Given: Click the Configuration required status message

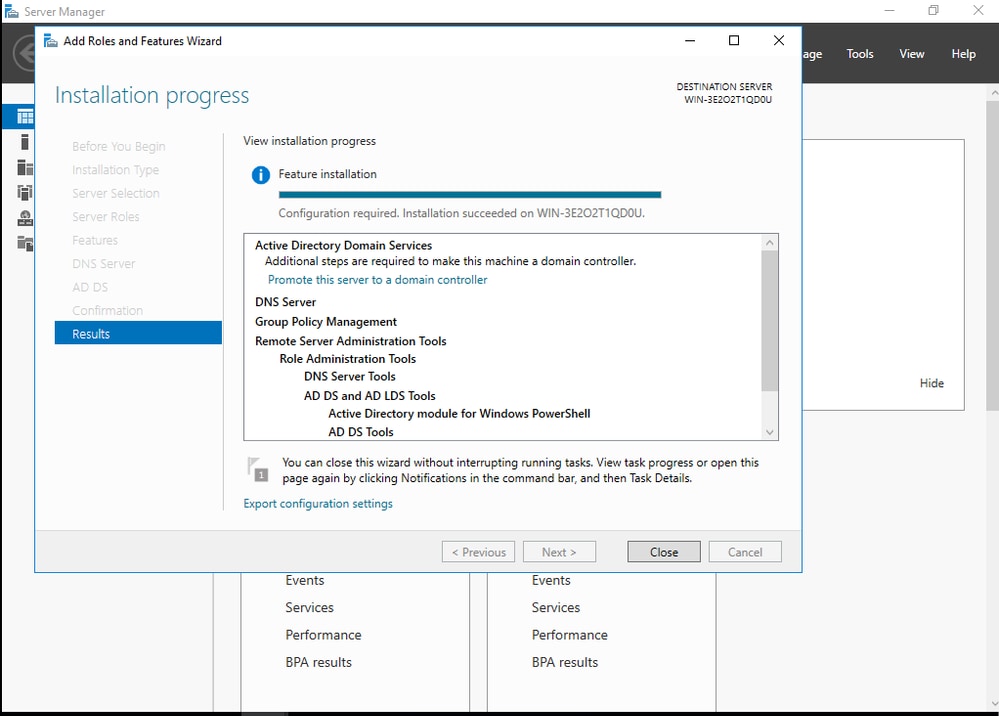Looking at the screenshot, I should tap(461, 213).
